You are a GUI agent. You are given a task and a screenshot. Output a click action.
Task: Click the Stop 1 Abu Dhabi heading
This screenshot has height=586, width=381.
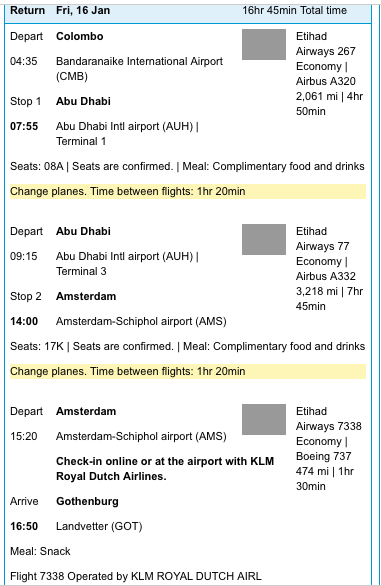tap(60, 101)
